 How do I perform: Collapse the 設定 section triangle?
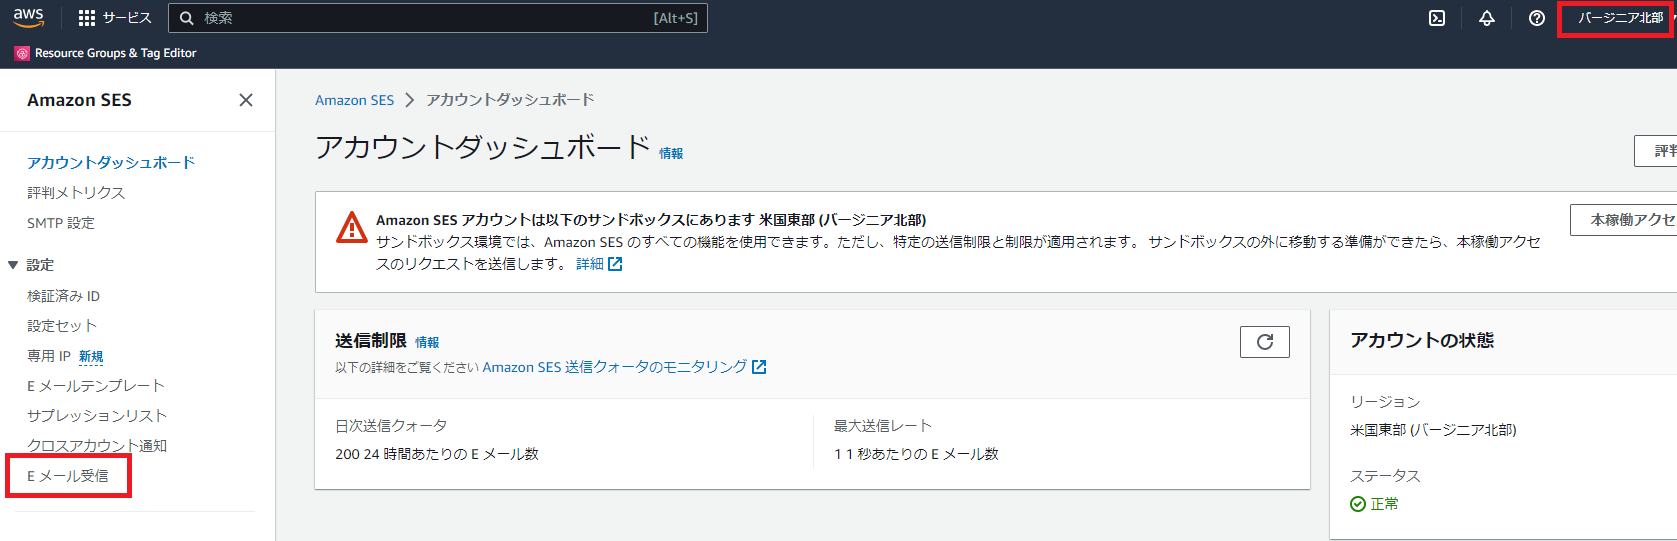click(x=13, y=265)
